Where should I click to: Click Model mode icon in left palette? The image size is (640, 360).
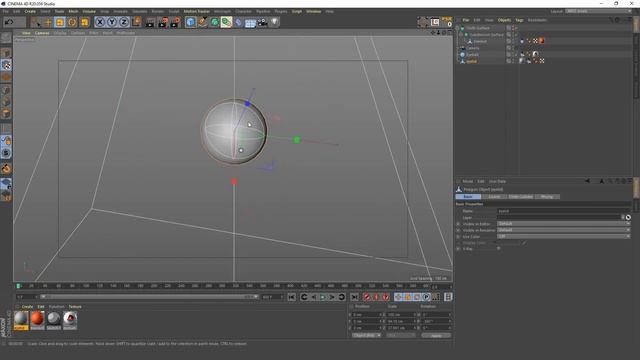6,53
